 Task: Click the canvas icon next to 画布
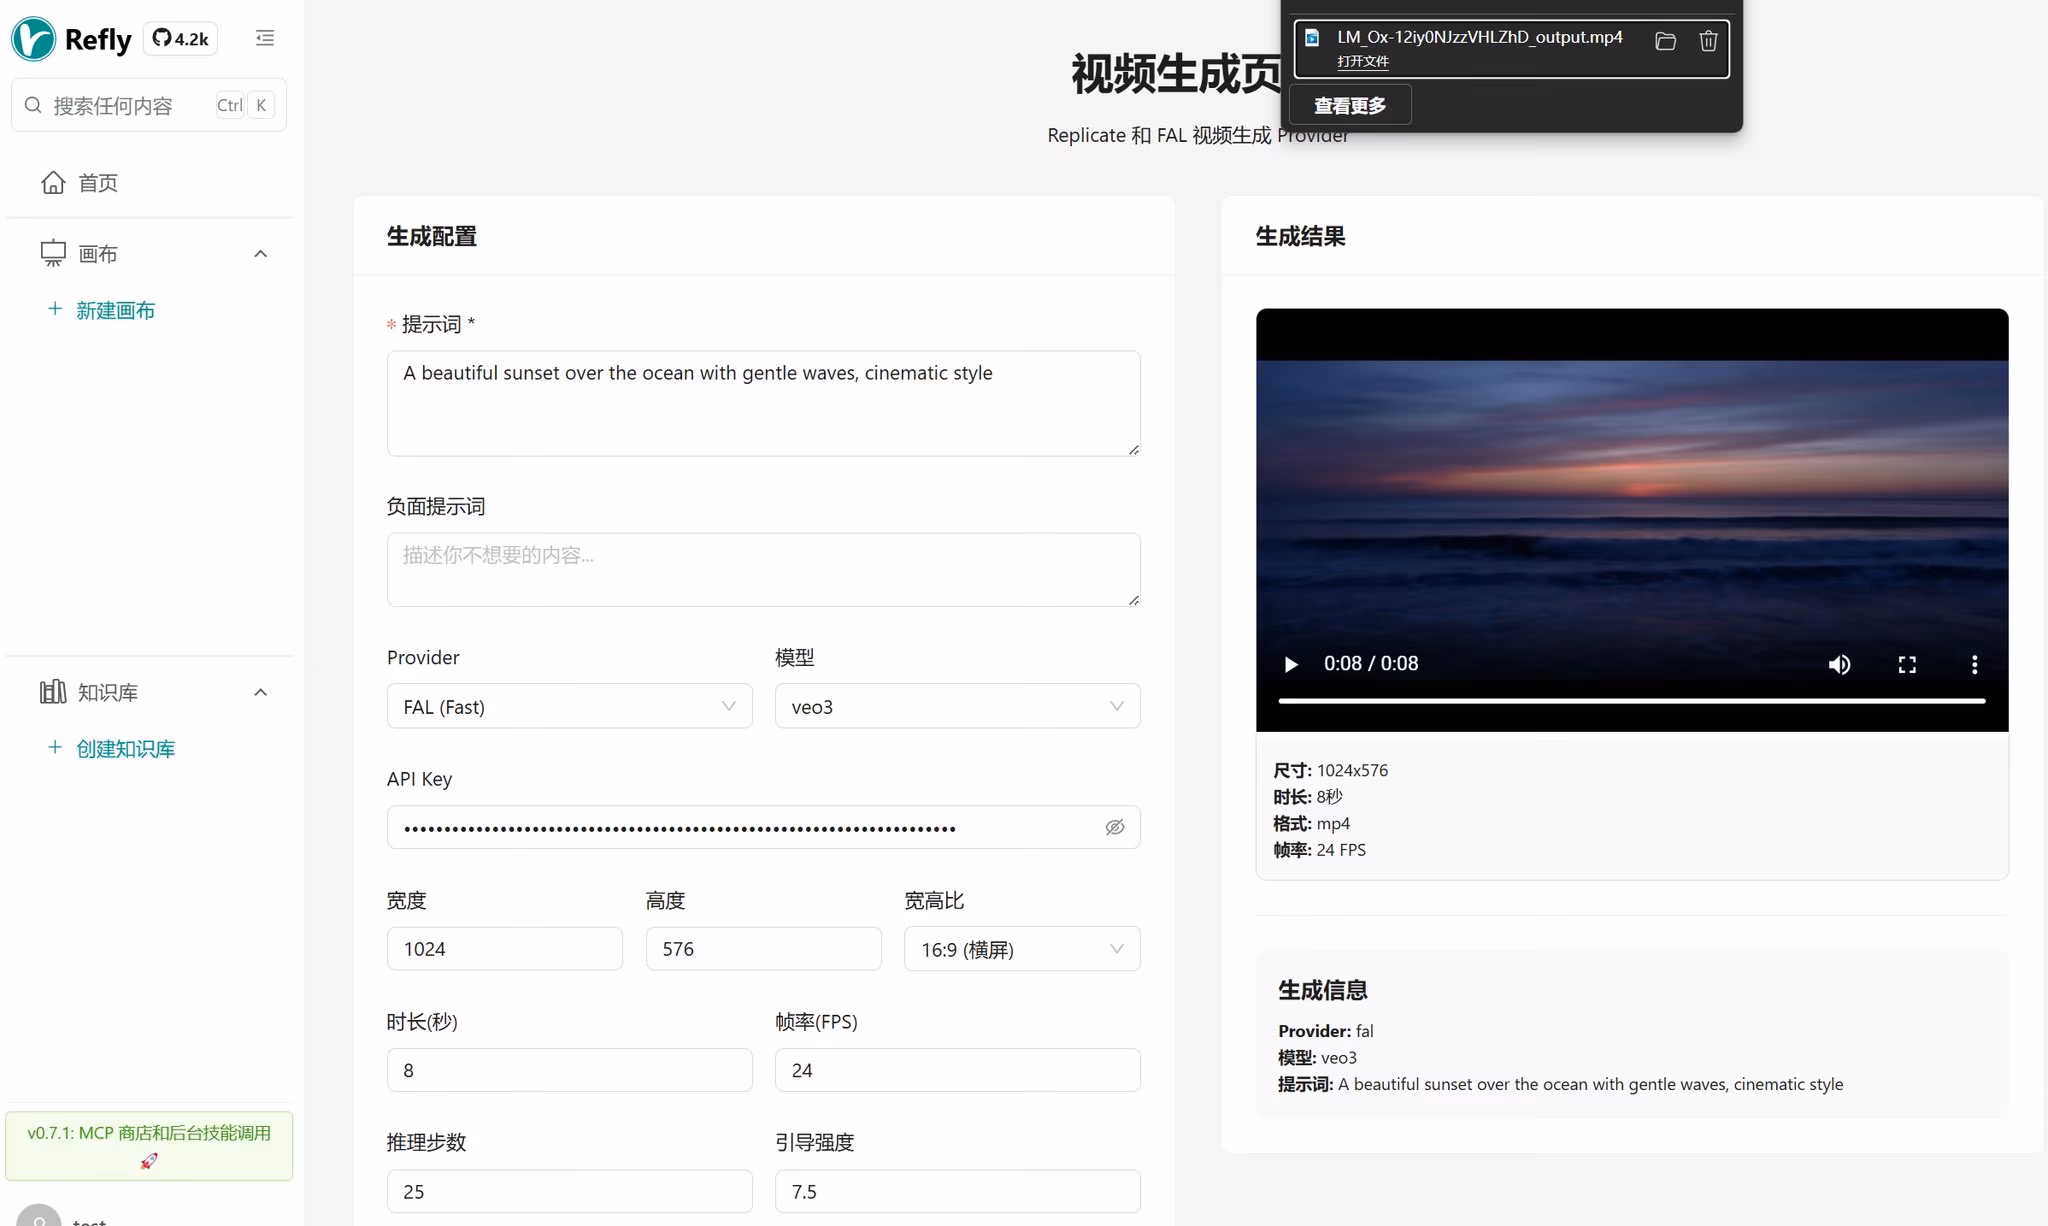(x=53, y=253)
